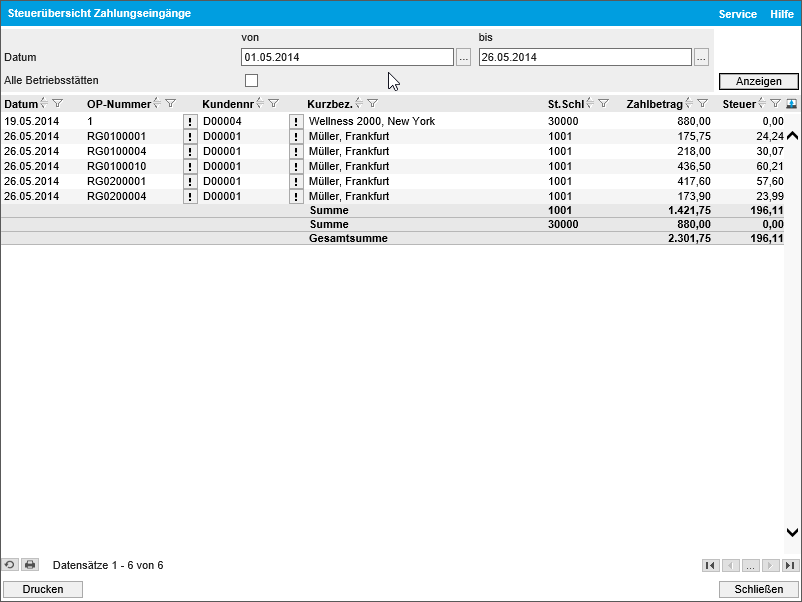Filter the OP-Nummer column
The image size is (802, 602).
point(171,104)
